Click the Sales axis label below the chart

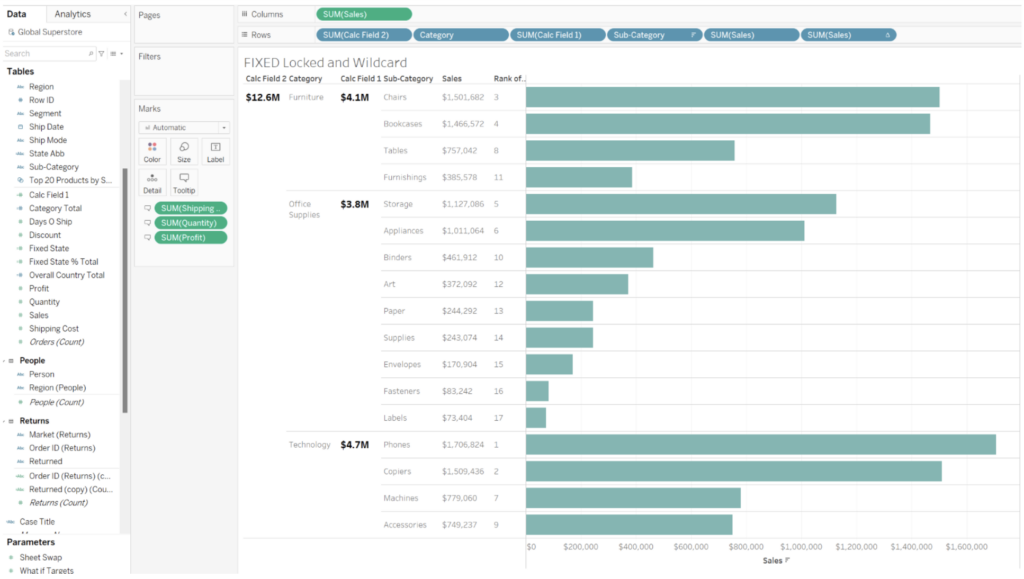[772, 561]
